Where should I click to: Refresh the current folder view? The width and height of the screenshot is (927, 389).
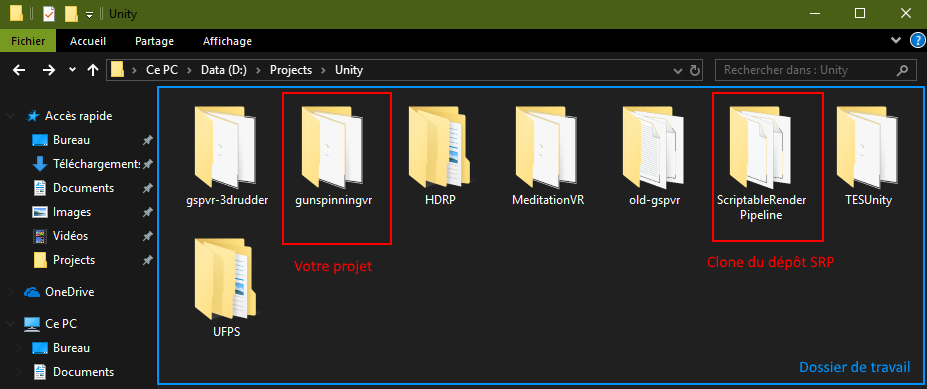695,70
